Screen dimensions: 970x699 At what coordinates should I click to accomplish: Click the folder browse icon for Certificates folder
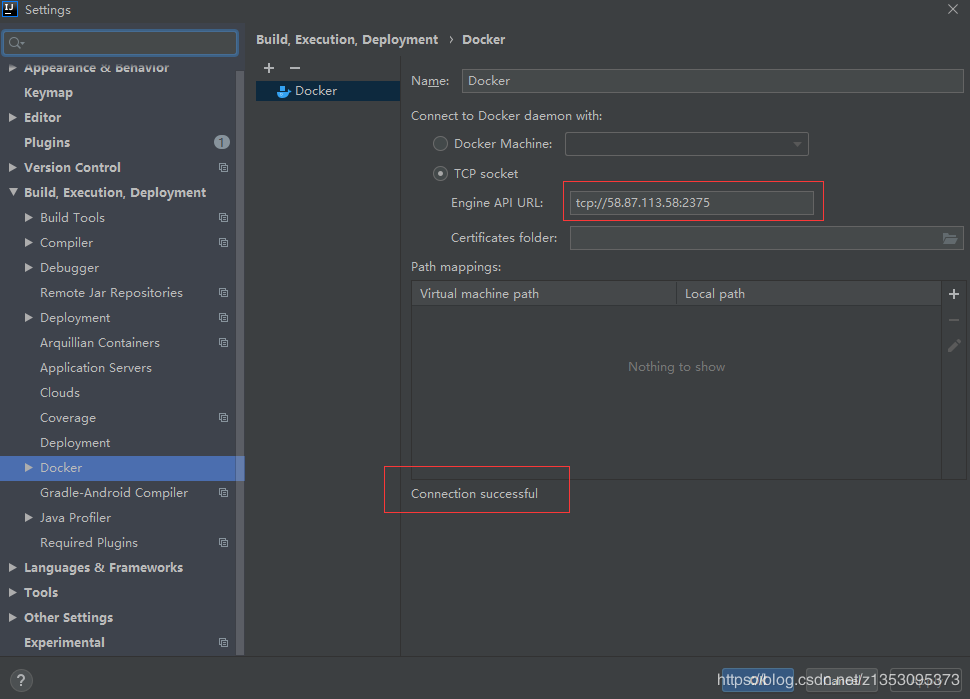950,238
